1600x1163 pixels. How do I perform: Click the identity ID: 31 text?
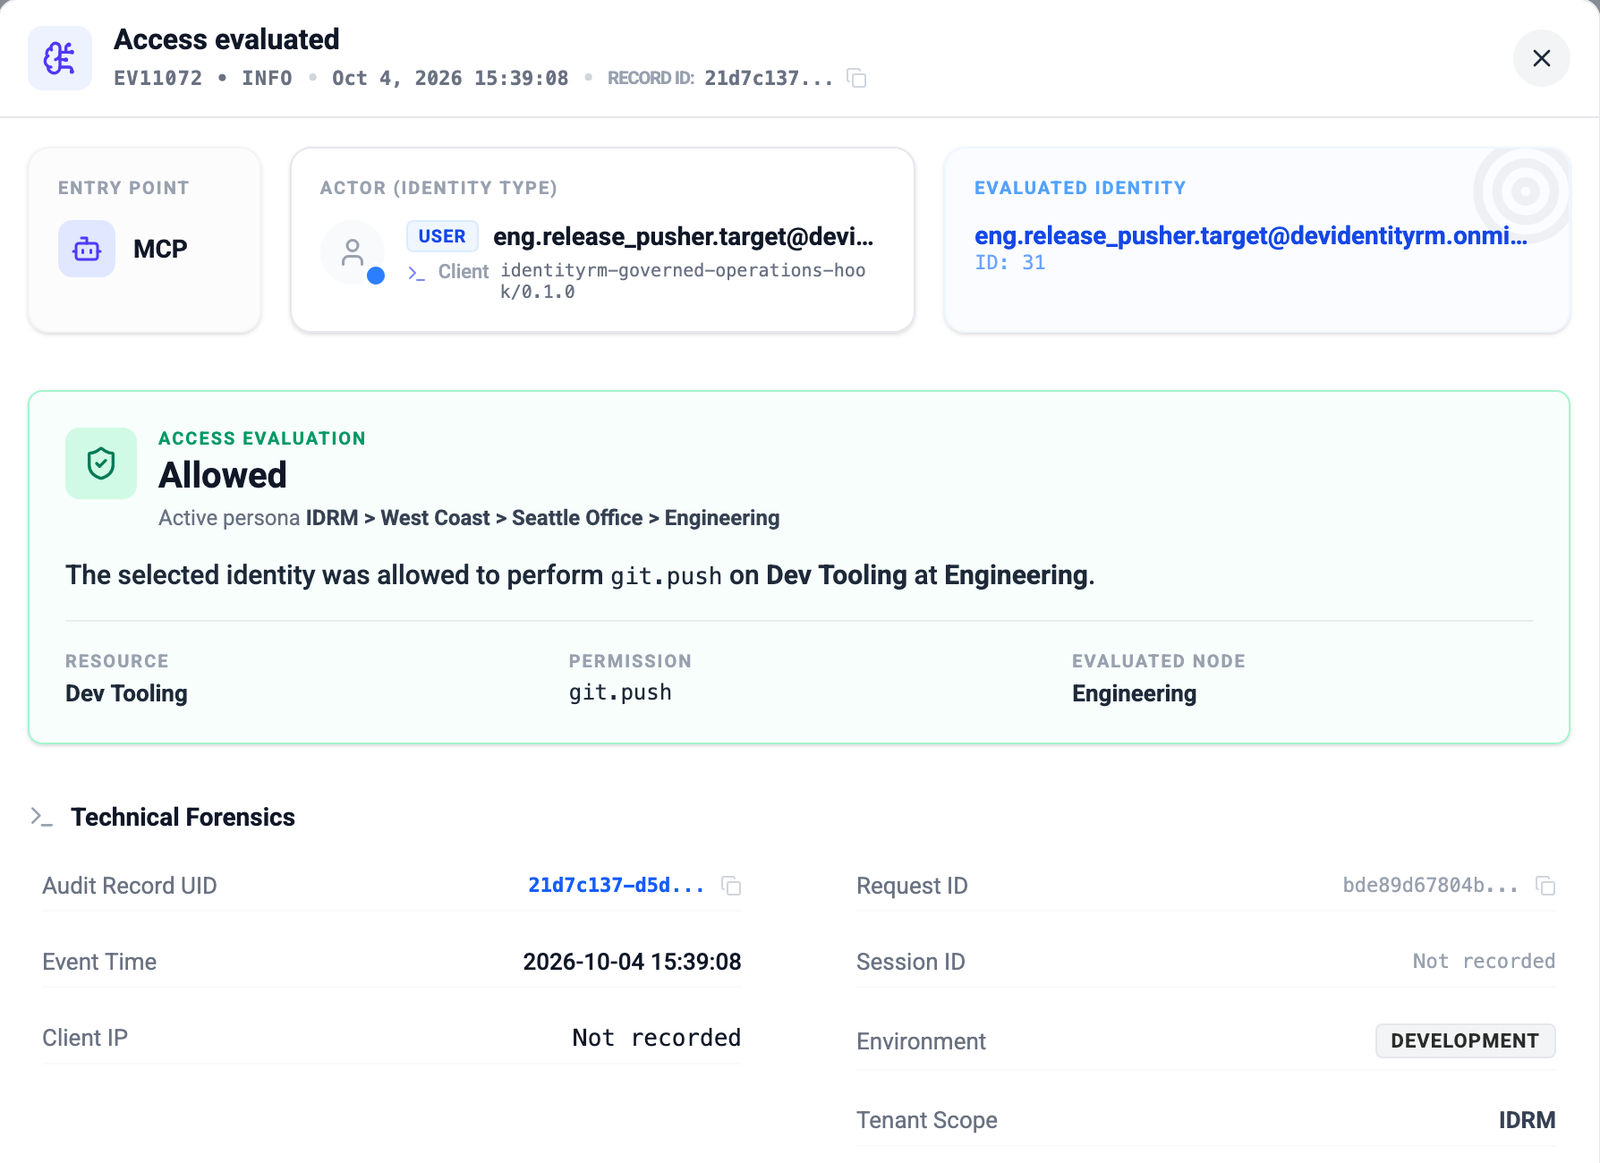[x=1010, y=262]
